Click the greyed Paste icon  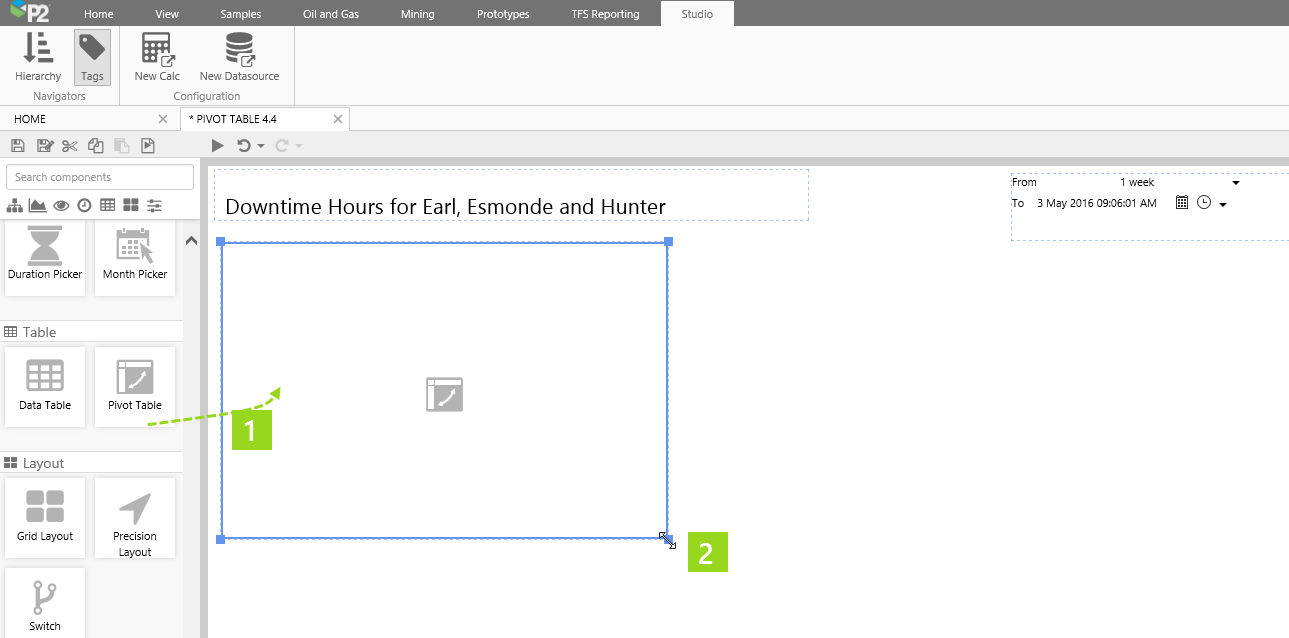click(x=122, y=146)
